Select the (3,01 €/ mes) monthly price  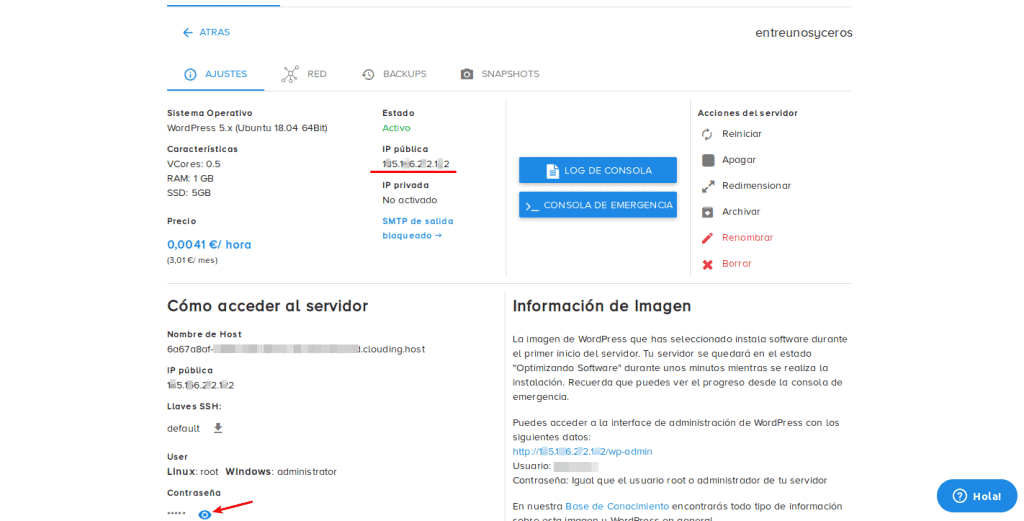point(193,260)
